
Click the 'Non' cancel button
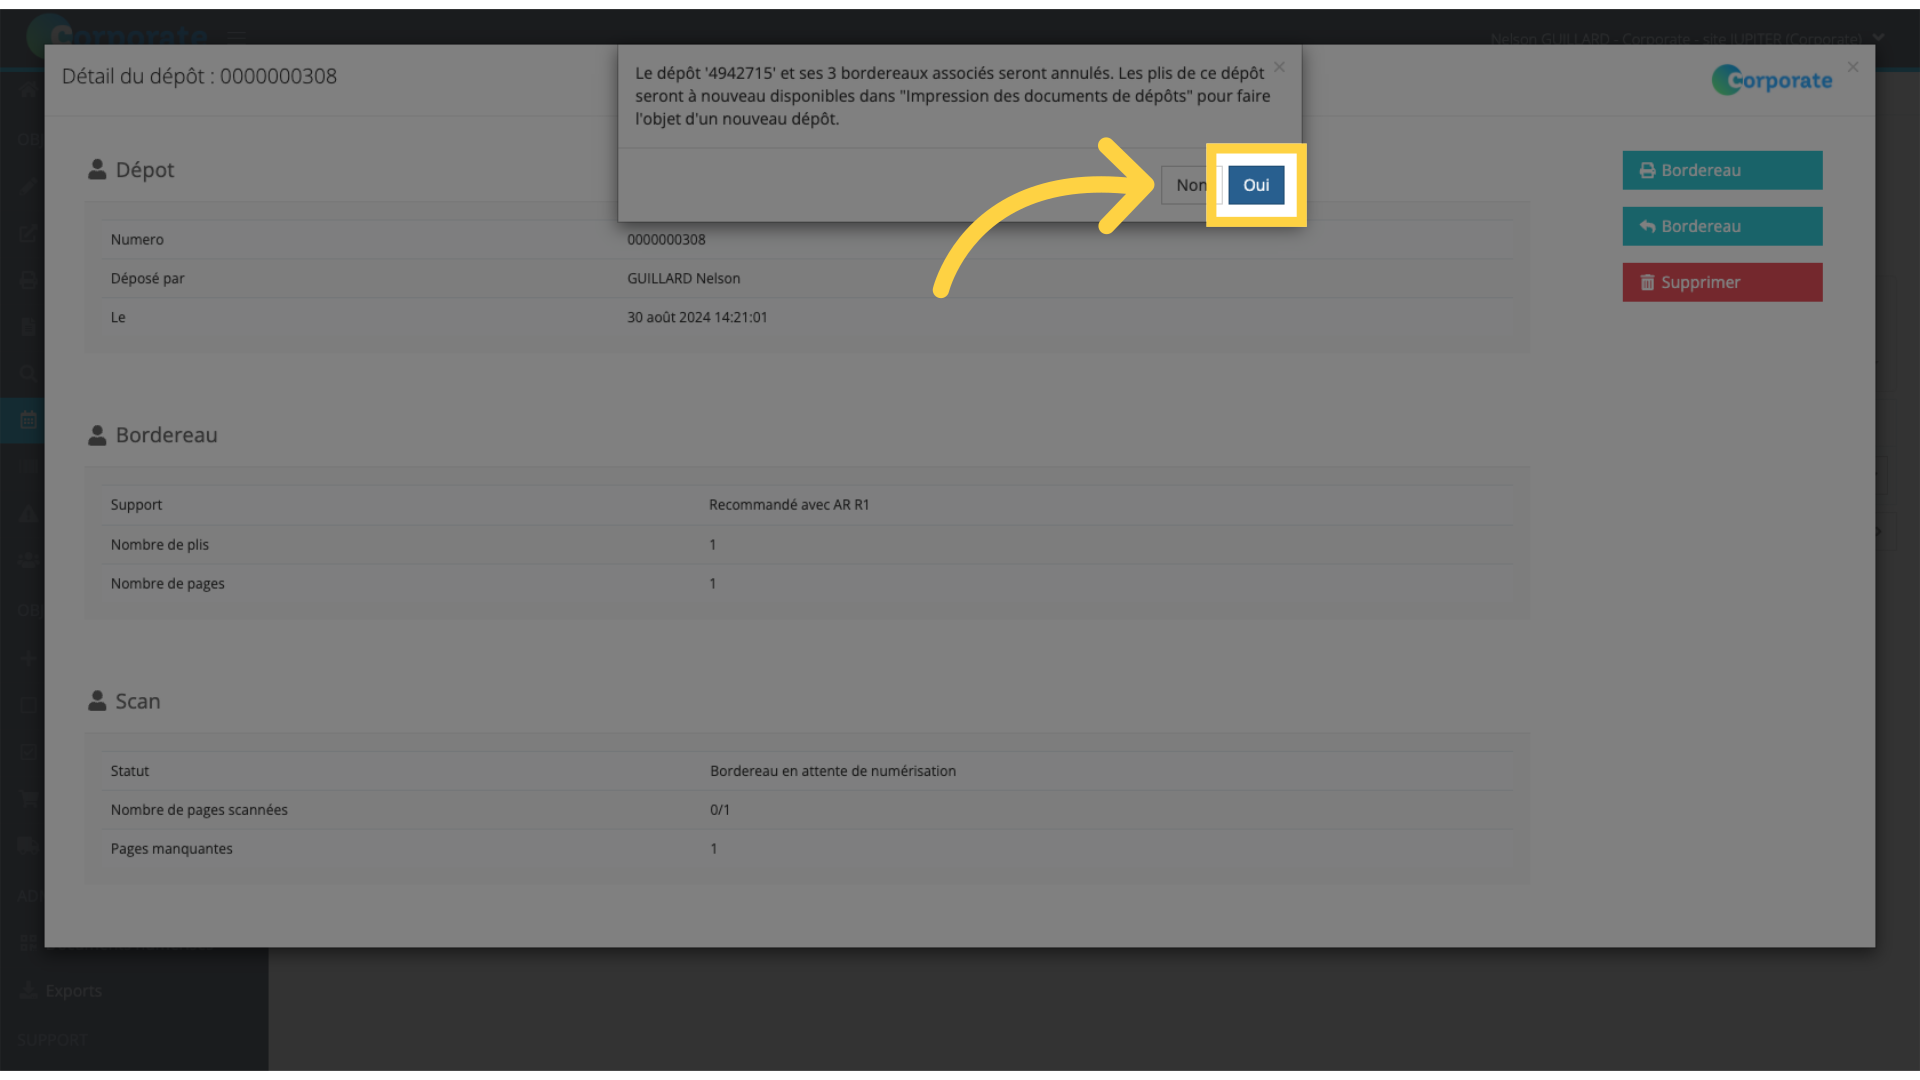tap(1191, 185)
